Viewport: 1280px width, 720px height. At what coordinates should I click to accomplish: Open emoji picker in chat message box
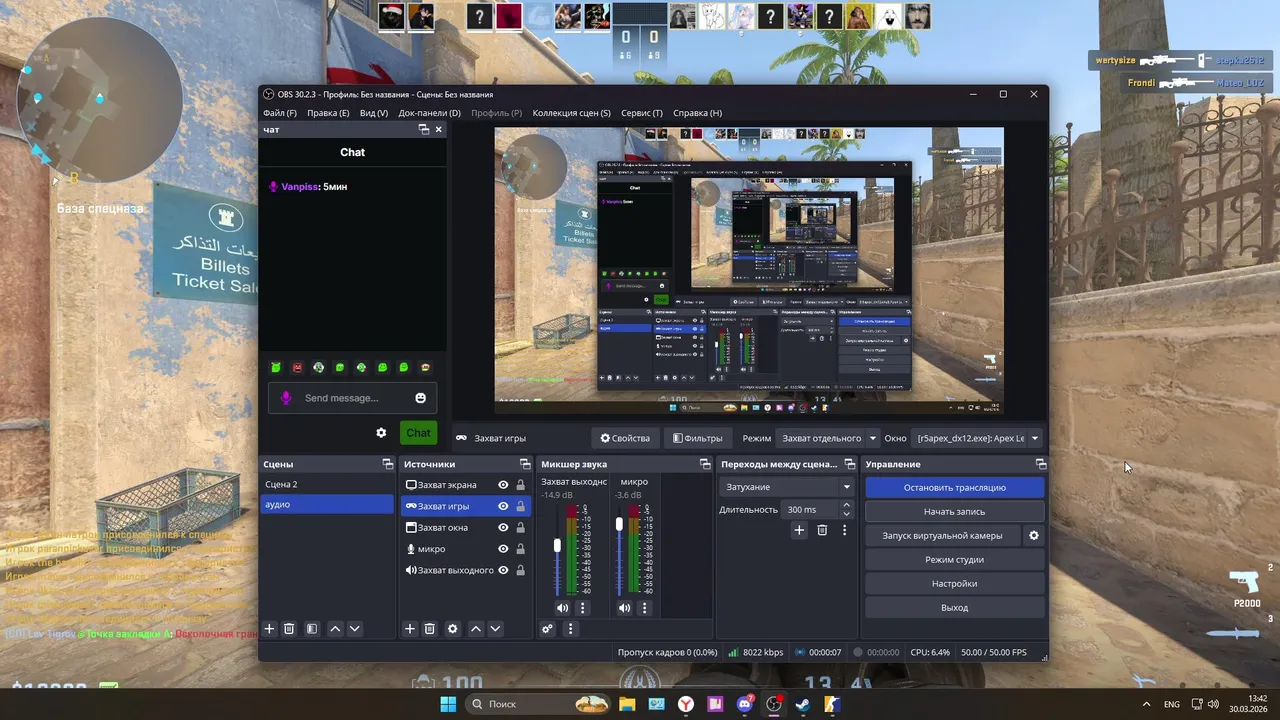[x=421, y=398]
